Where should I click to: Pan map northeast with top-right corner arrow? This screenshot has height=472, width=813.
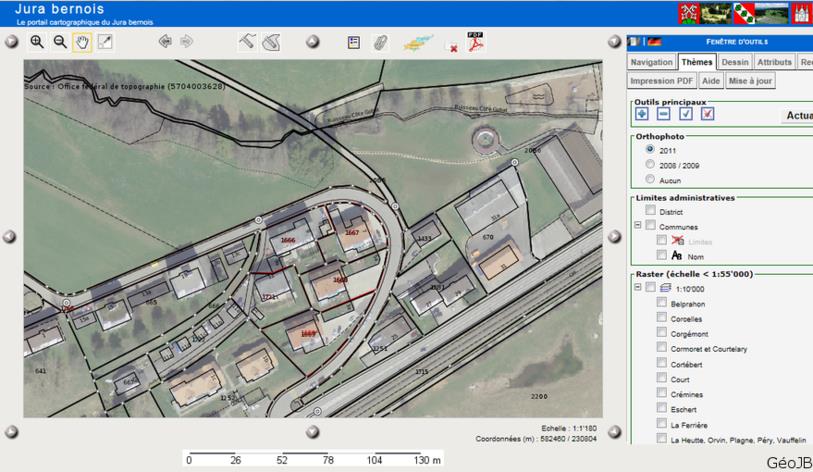click(614, 41)
